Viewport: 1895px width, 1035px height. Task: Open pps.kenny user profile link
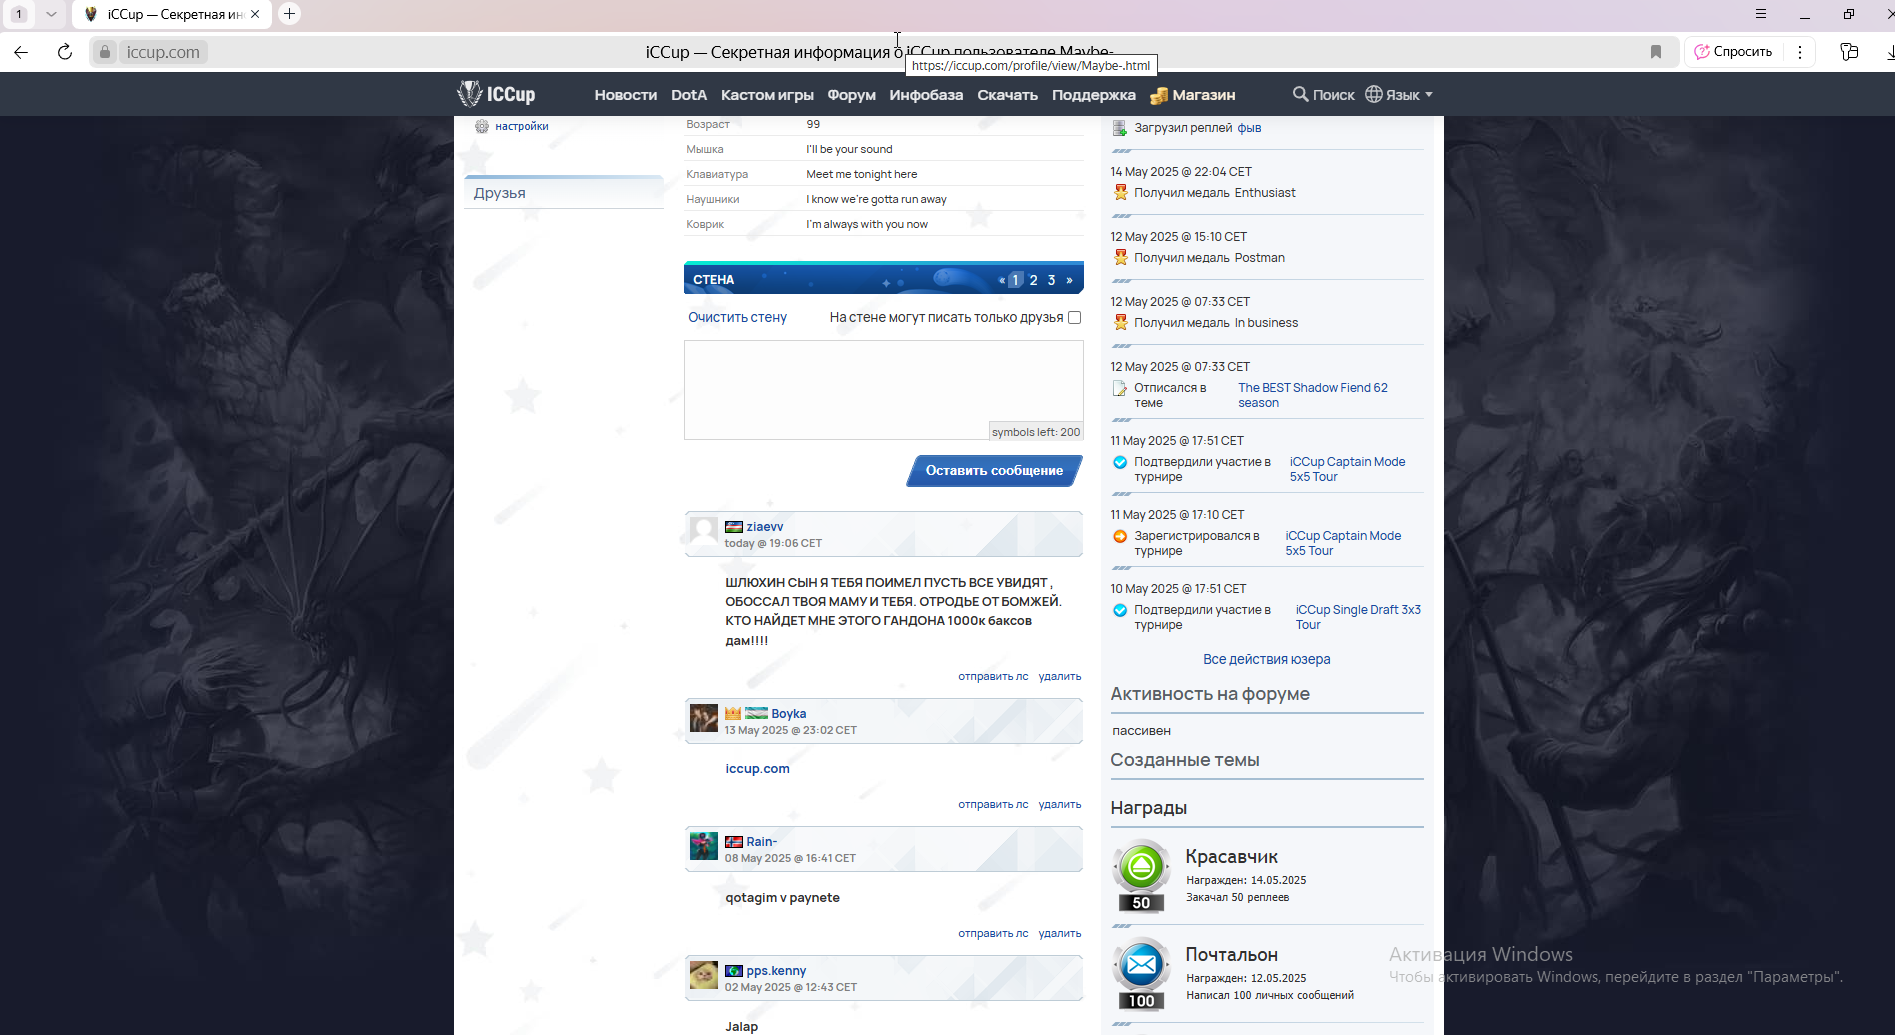(776, 971)
